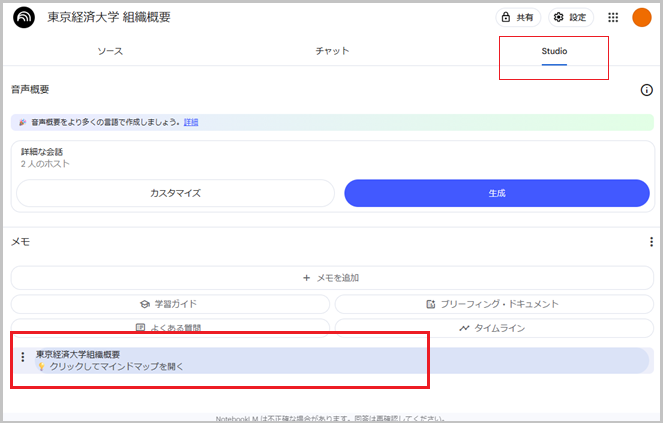Create a 学習ガイド study guide
The image size is (663, 423).
pyautogui.click(x=170, y=304)
